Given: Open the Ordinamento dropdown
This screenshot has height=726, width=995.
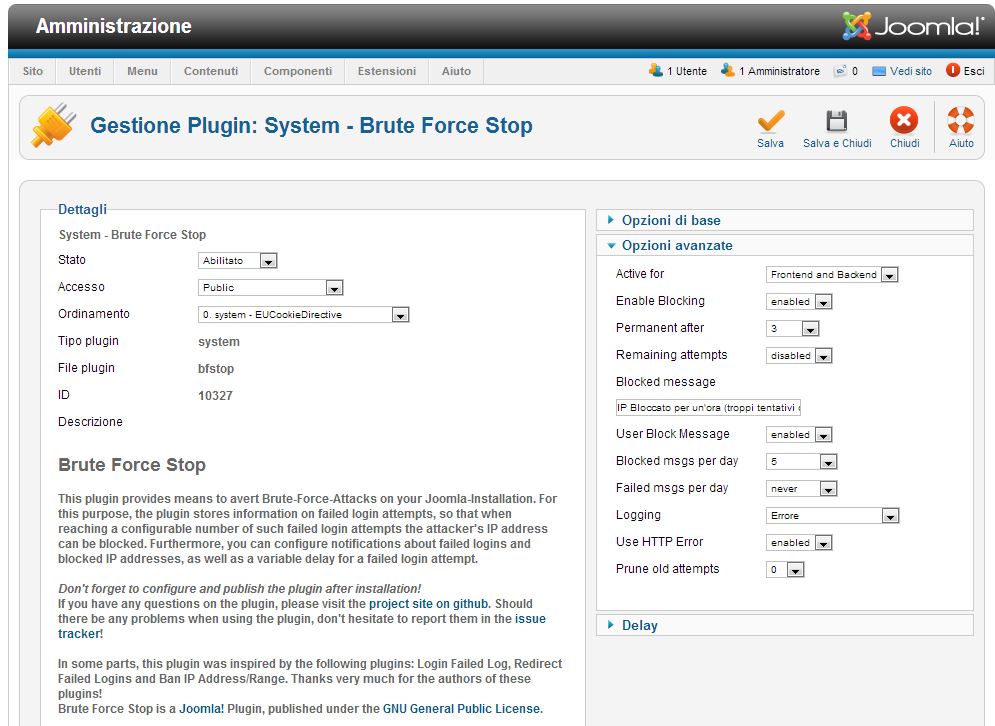Looking at the screenshot, I should point(304,315).
